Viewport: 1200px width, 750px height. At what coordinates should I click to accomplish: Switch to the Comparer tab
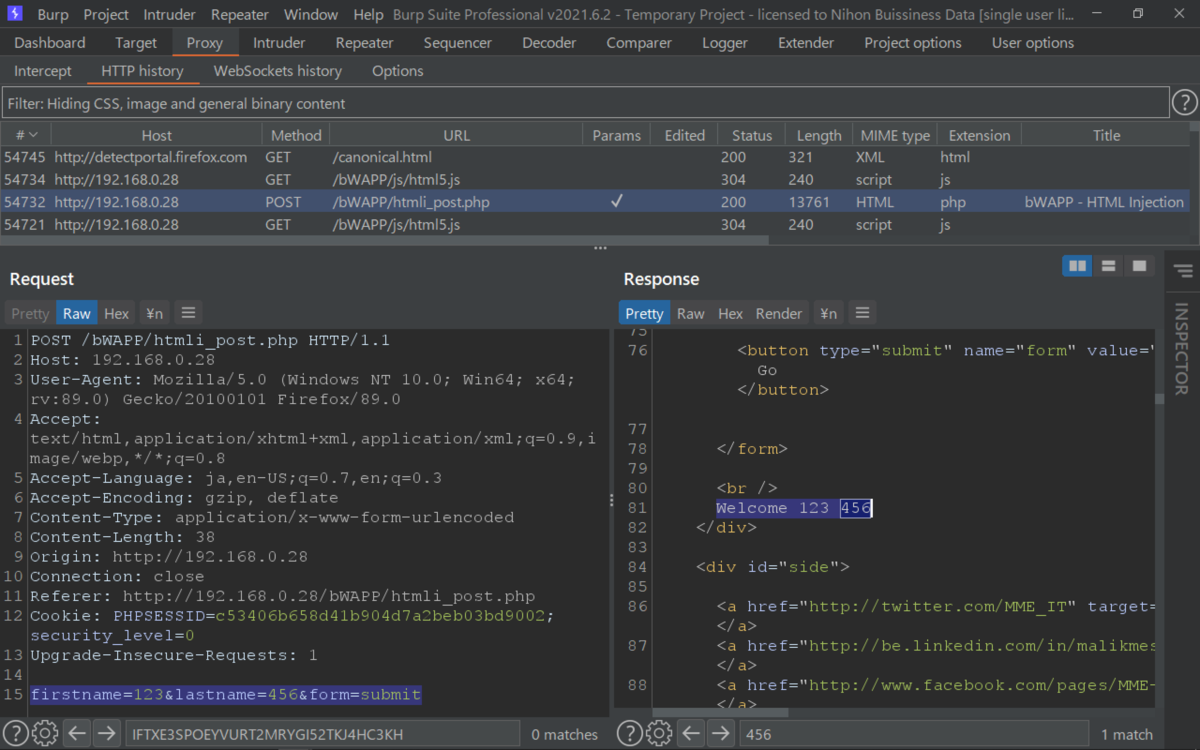639,43
